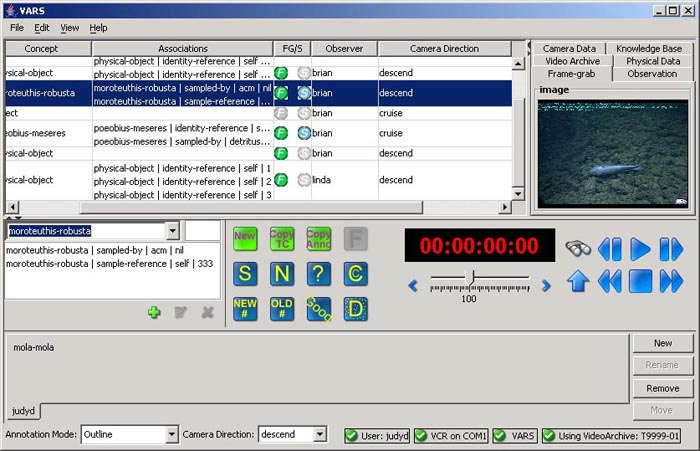This screenshot has height=451, width=700.
Task: Click the Remove button
Action: (x=662, y=388)
